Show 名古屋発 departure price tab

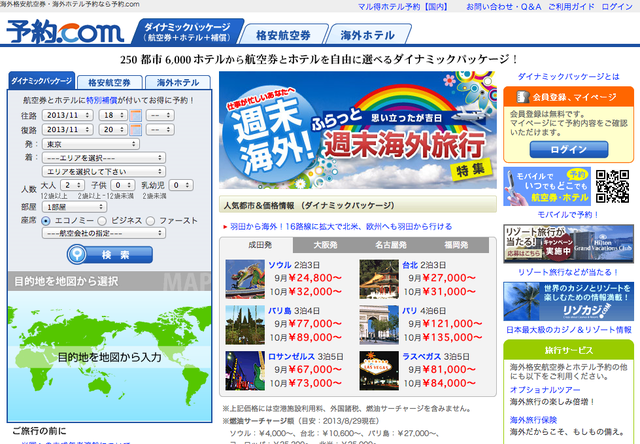click(391, 245)
